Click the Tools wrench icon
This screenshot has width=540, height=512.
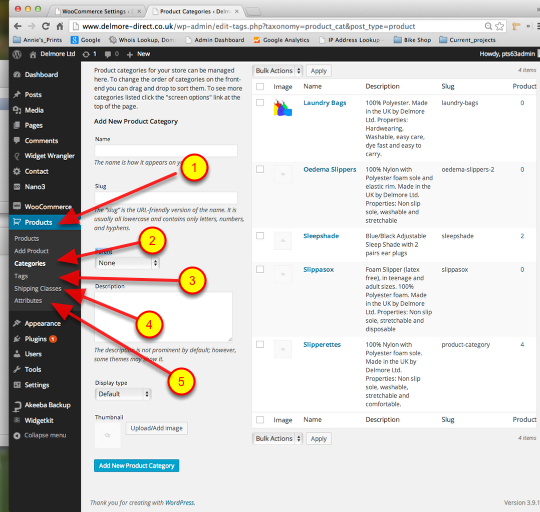(x=17, y=369)
